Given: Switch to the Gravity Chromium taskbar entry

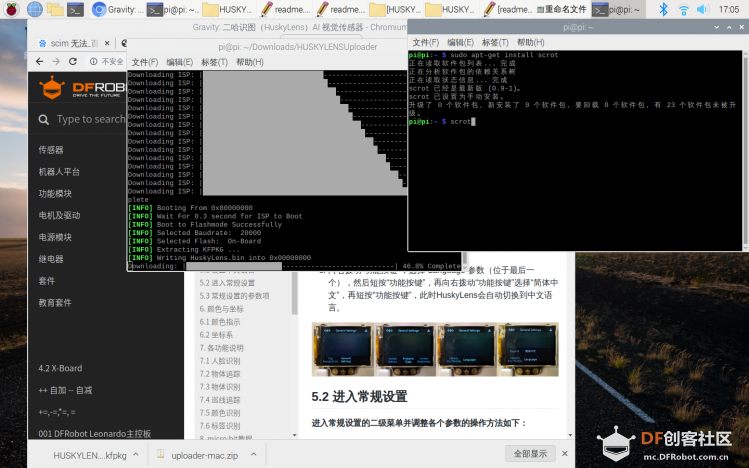Looking at the screenshot, I should [x=117, y=9].
